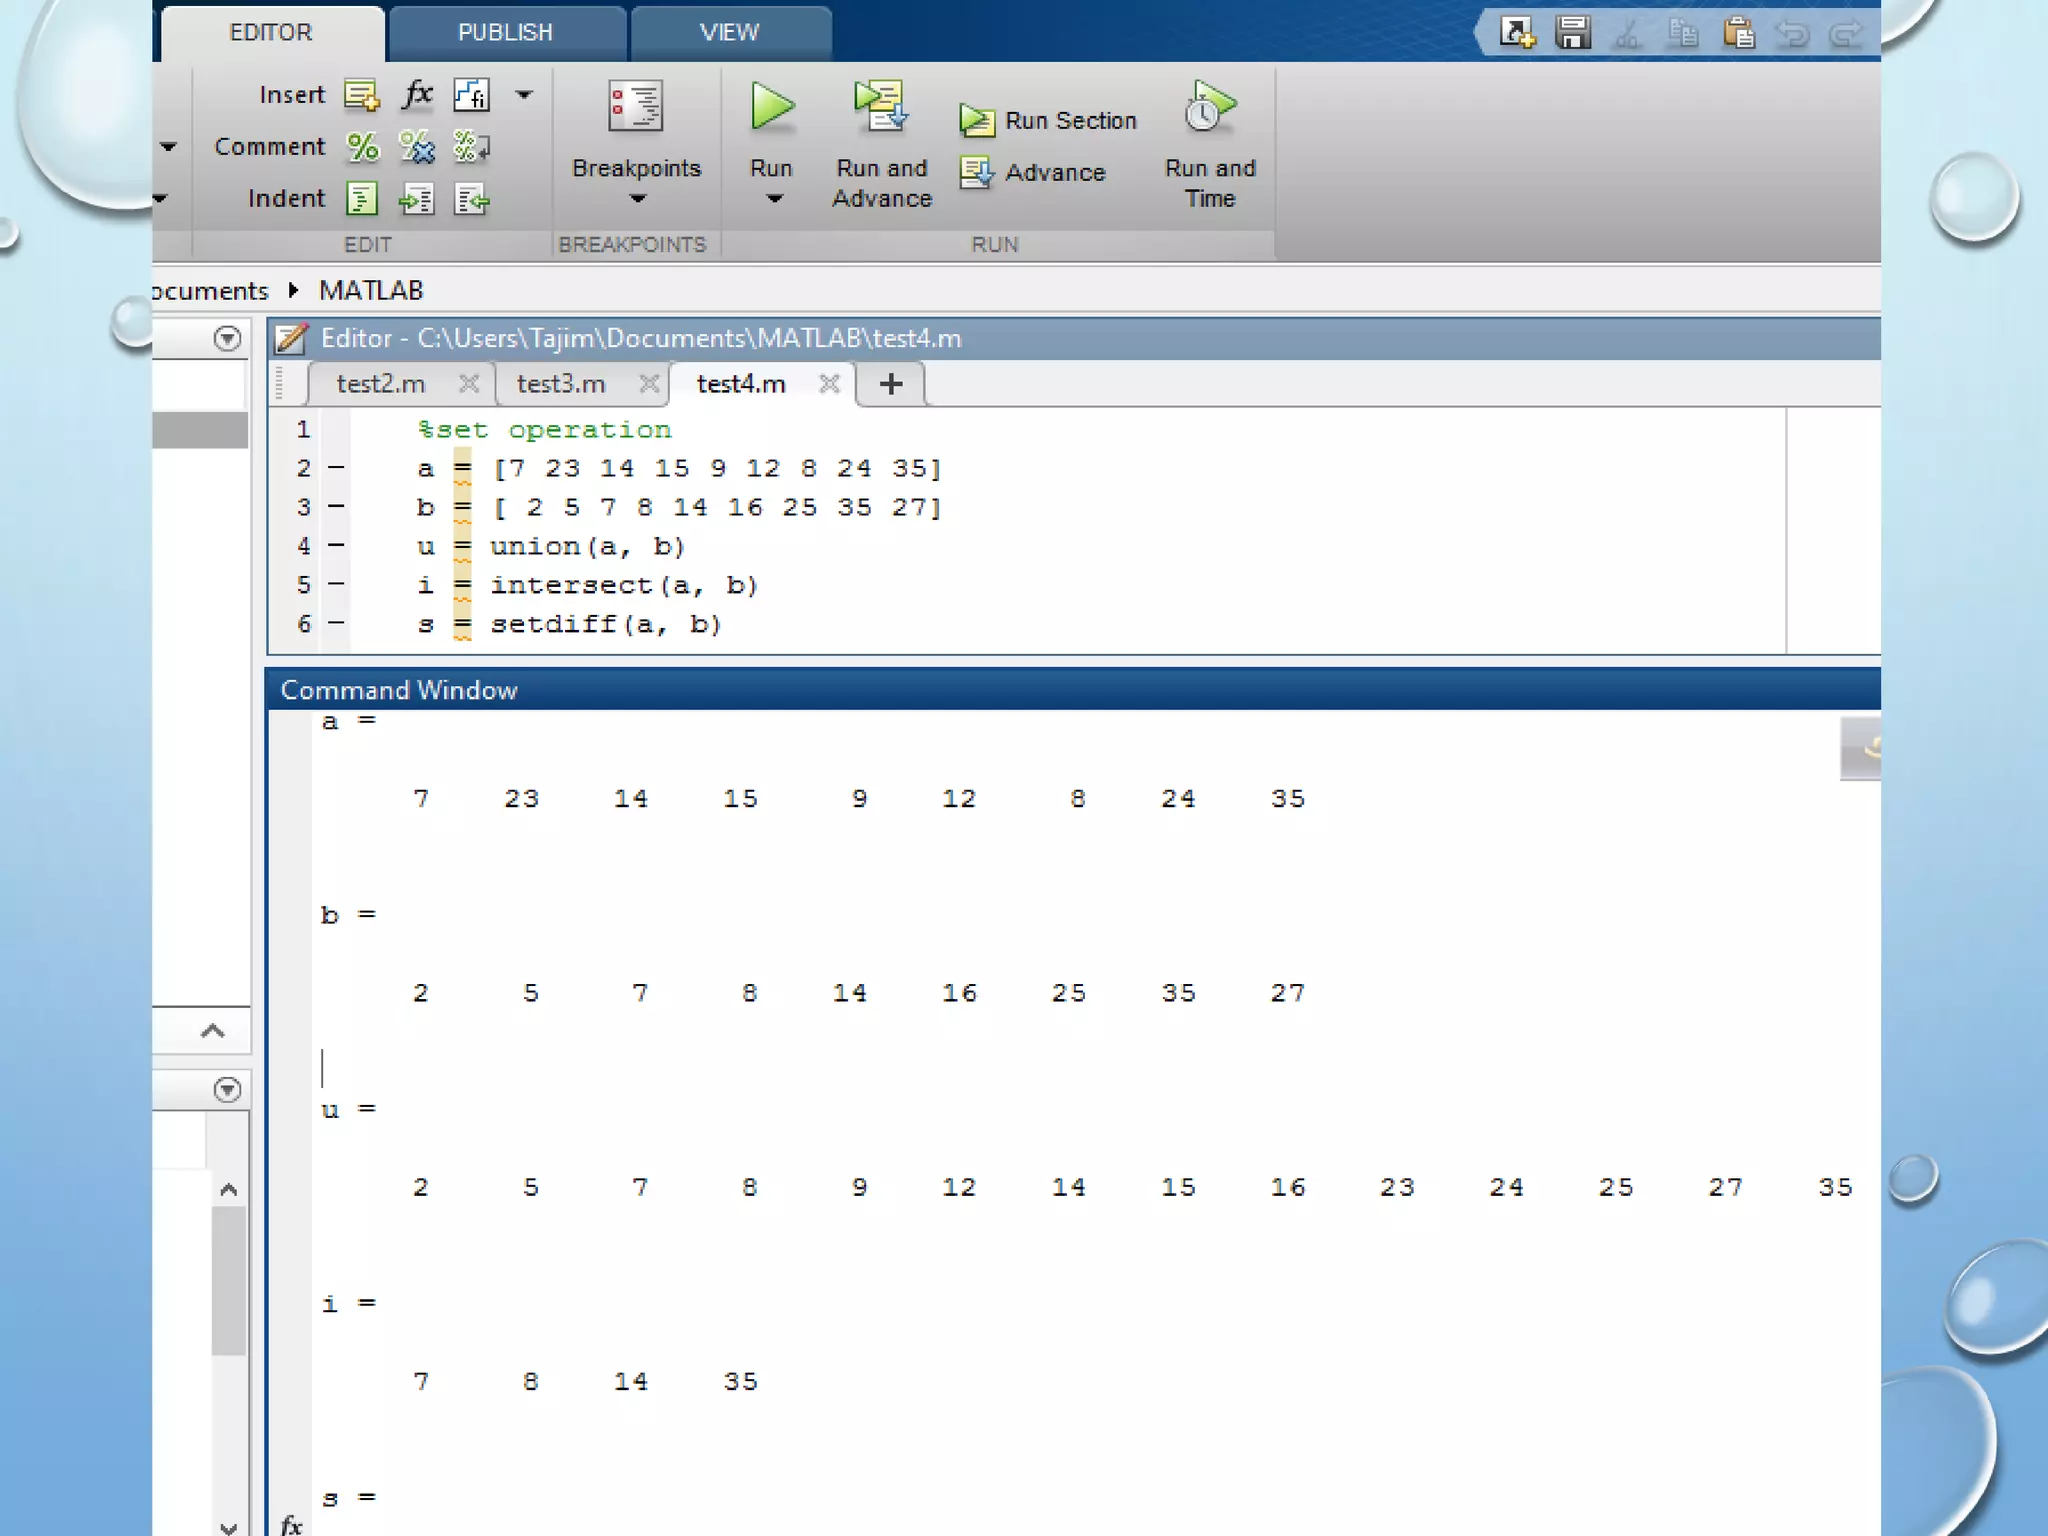Open the test2.m editor tab

click(x=381, y=384)
